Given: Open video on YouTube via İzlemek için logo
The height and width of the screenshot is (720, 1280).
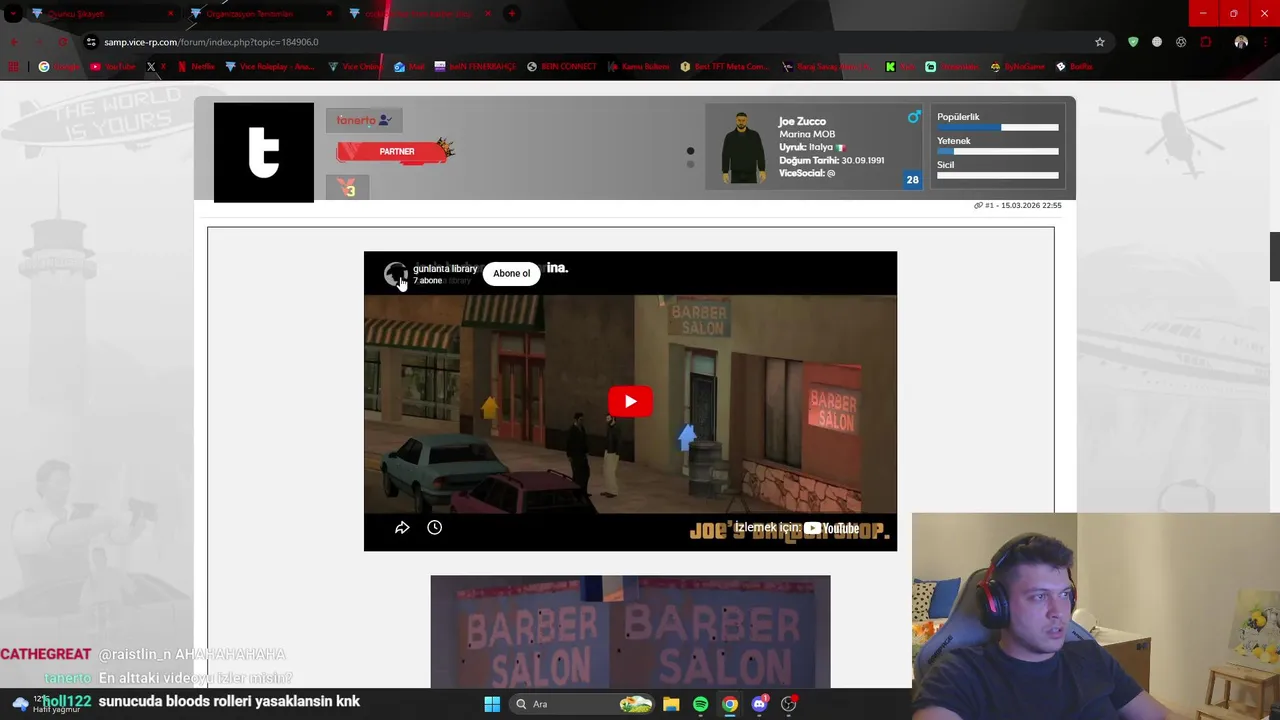Looking at the screenshot, I should pyautogui.click(x=797, y=528).
